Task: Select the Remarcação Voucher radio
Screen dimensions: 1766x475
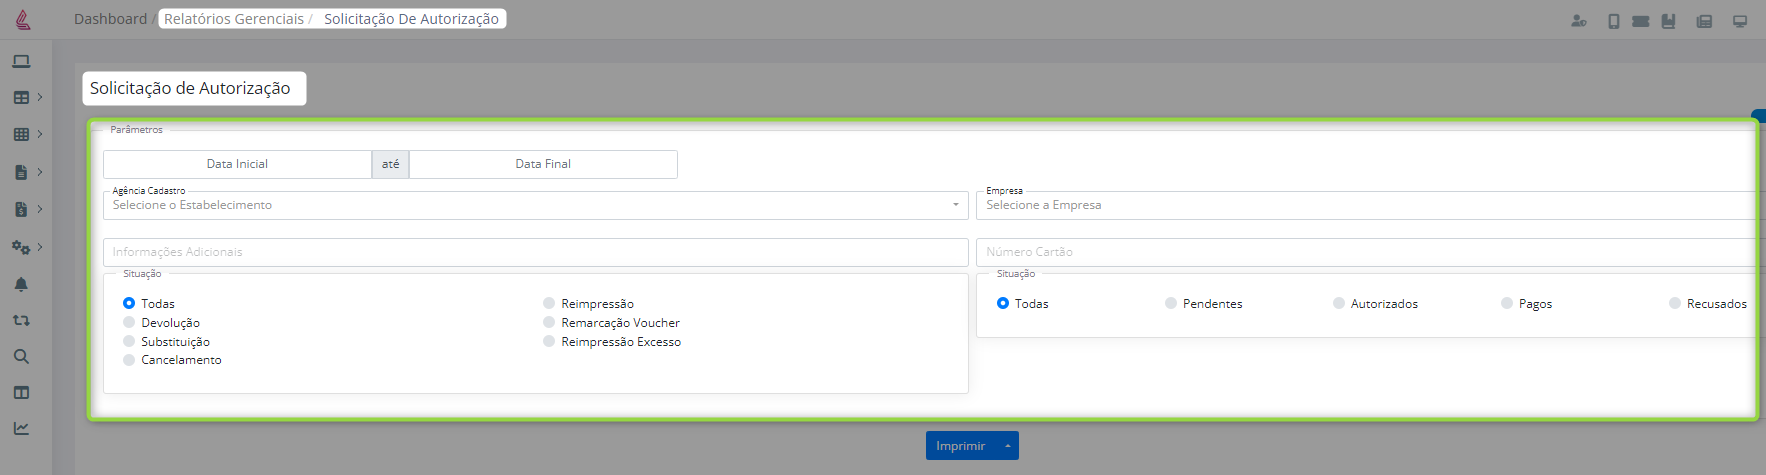Action: coord(549,322)
